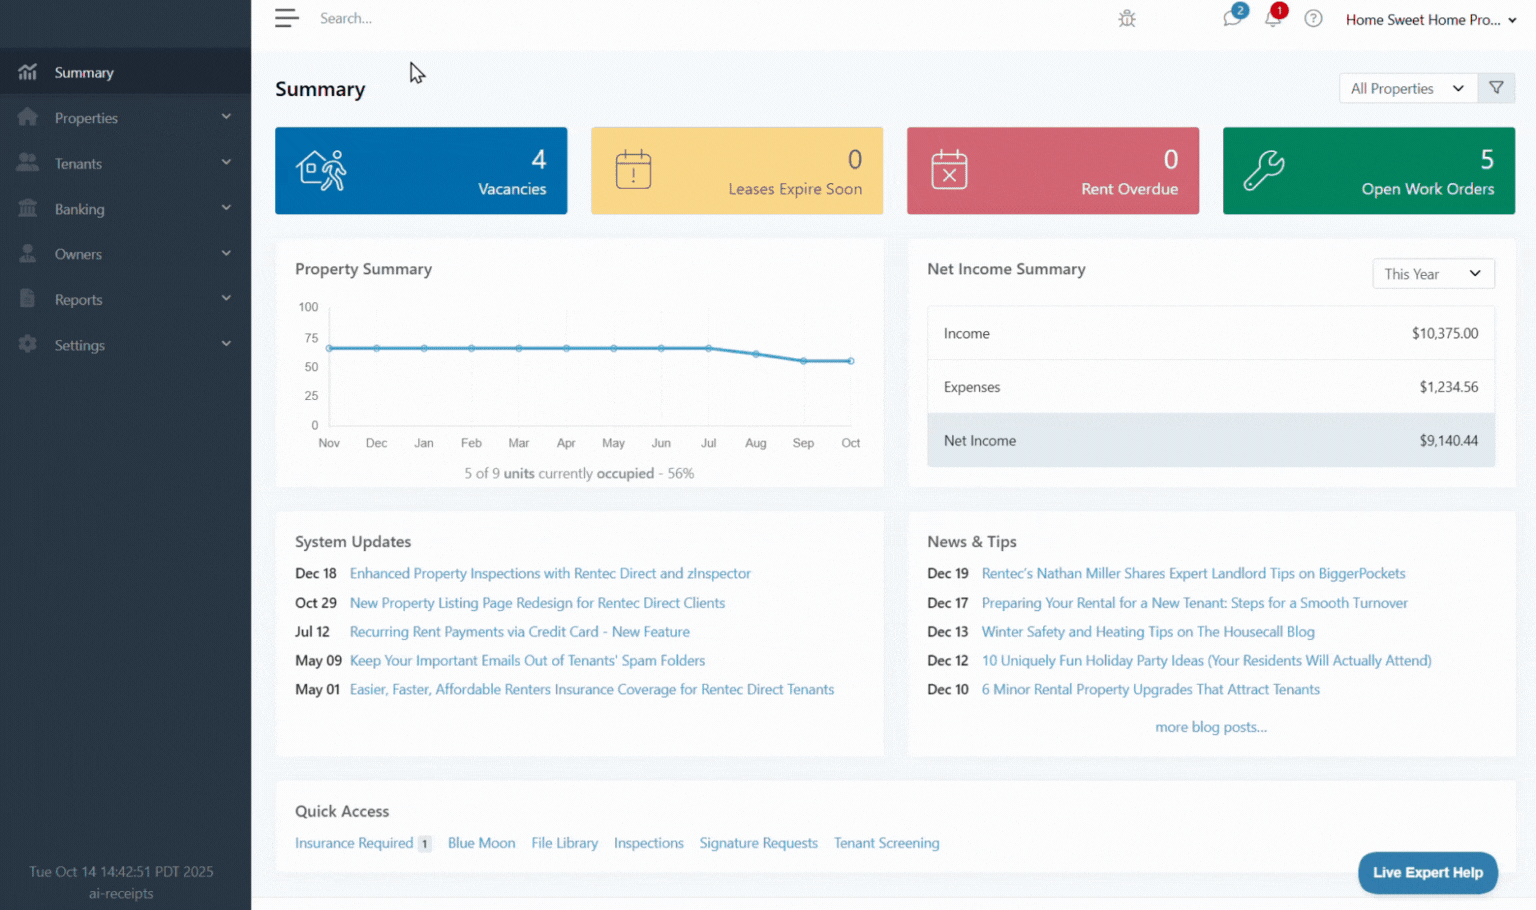The height and width of the screenshot is (910, 1536).
Task: Open the Leases Expire Soon tile
Action: tap(736, 170)
